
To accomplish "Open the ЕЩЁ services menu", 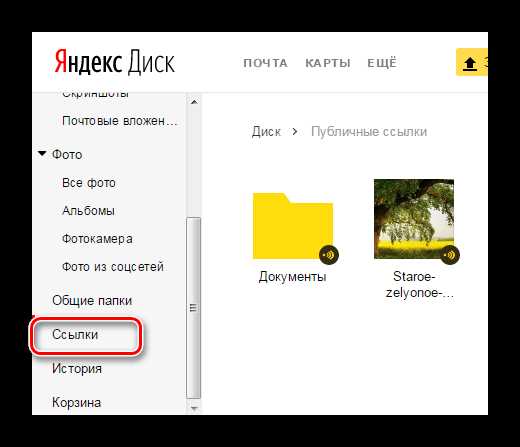I will (382, 63).
